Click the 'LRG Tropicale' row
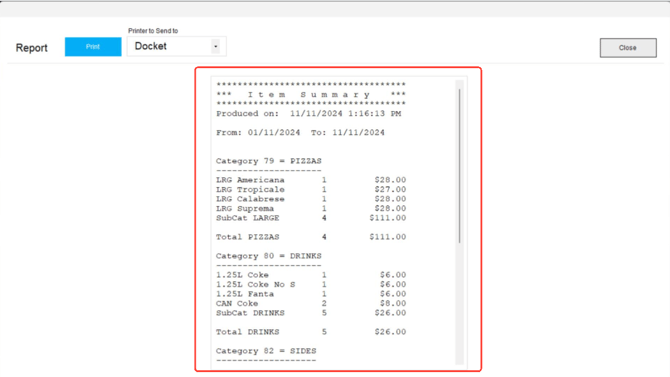Screen dimensions: 670x377 pos(311,189)
